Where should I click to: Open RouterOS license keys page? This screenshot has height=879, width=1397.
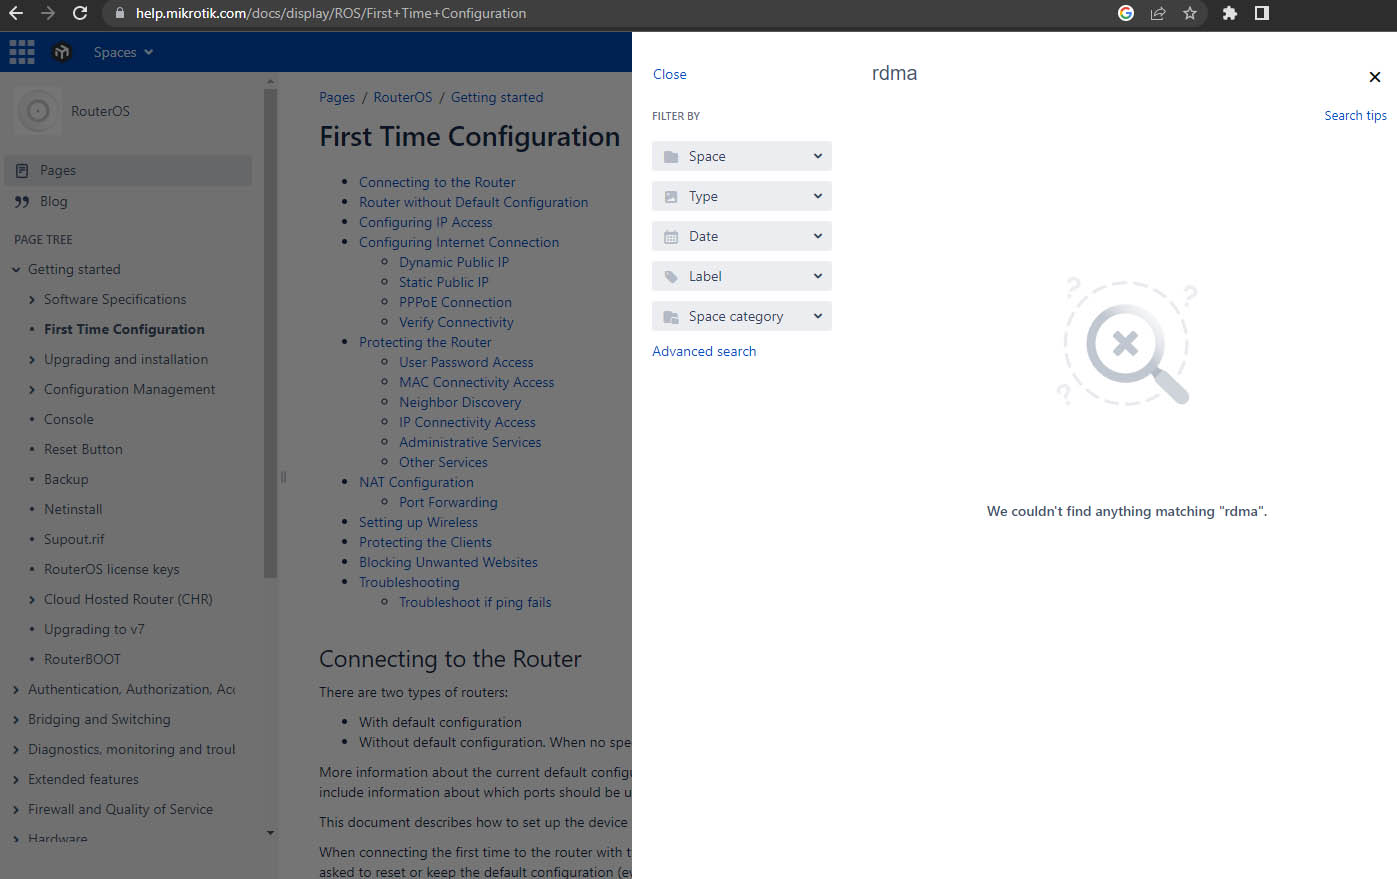pyautogui.click(x=112, y=569)
